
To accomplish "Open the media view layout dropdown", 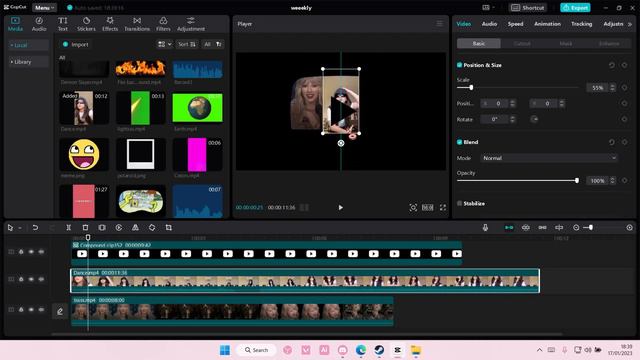I will pos(164,44).
